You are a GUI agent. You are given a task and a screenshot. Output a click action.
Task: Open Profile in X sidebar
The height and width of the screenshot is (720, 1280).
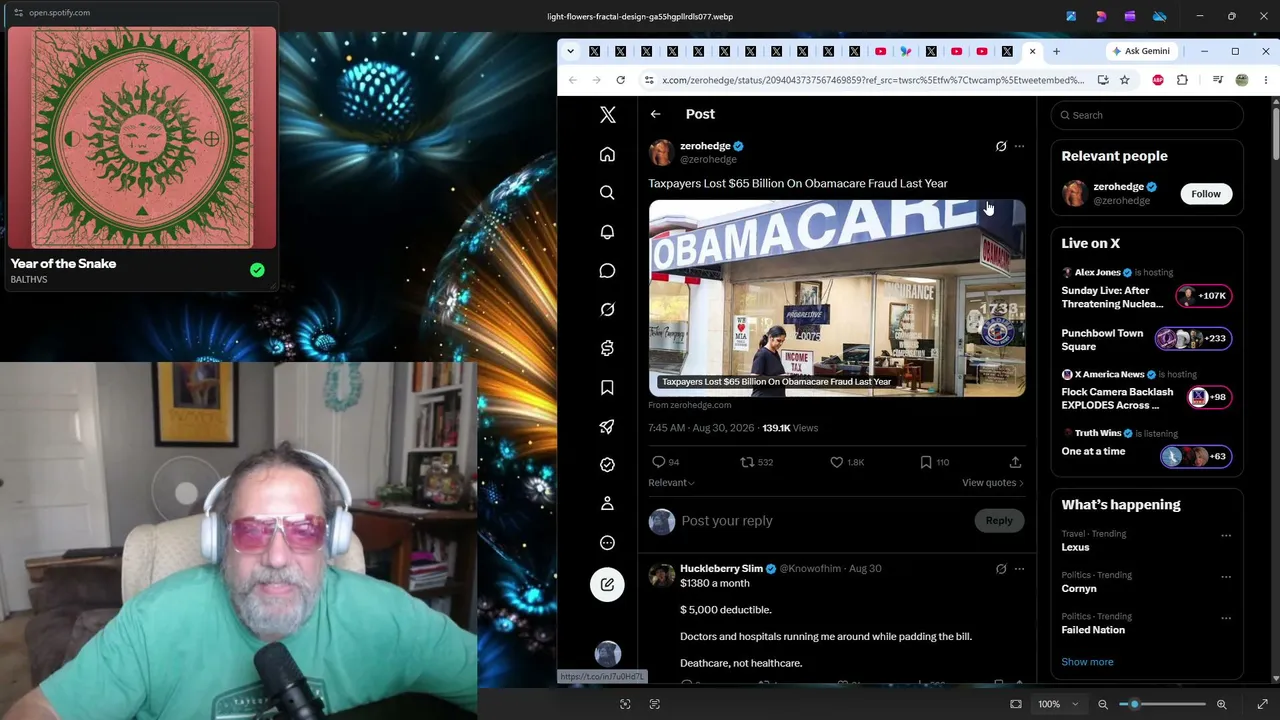(x=607, y=504)
